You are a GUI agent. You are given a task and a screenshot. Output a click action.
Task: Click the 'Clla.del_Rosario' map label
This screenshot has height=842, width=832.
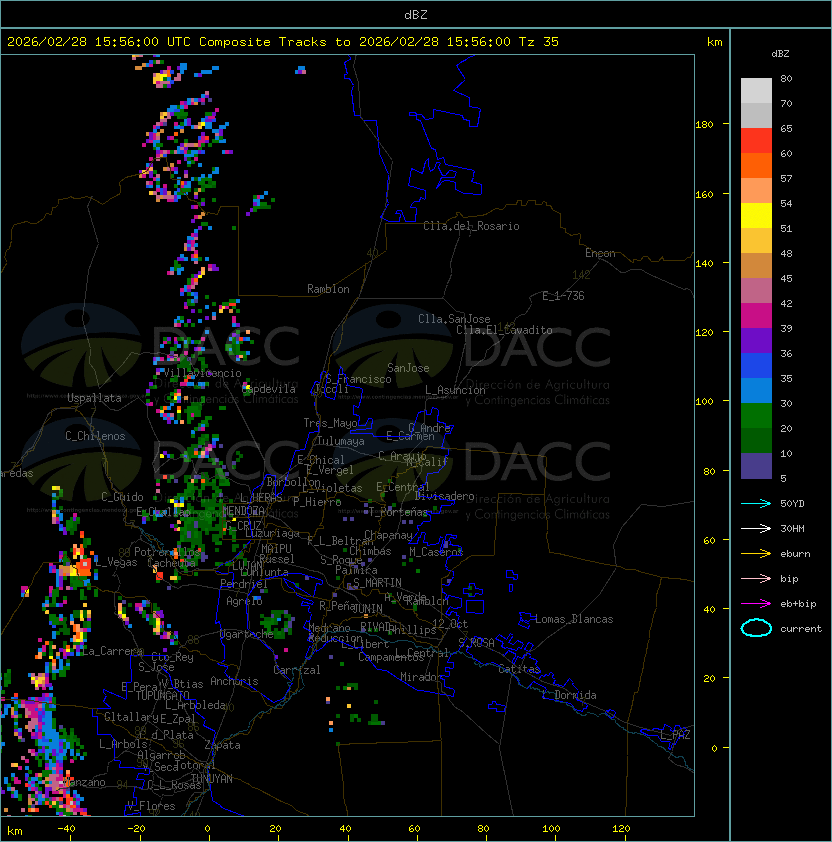click(x=471, y=226)
